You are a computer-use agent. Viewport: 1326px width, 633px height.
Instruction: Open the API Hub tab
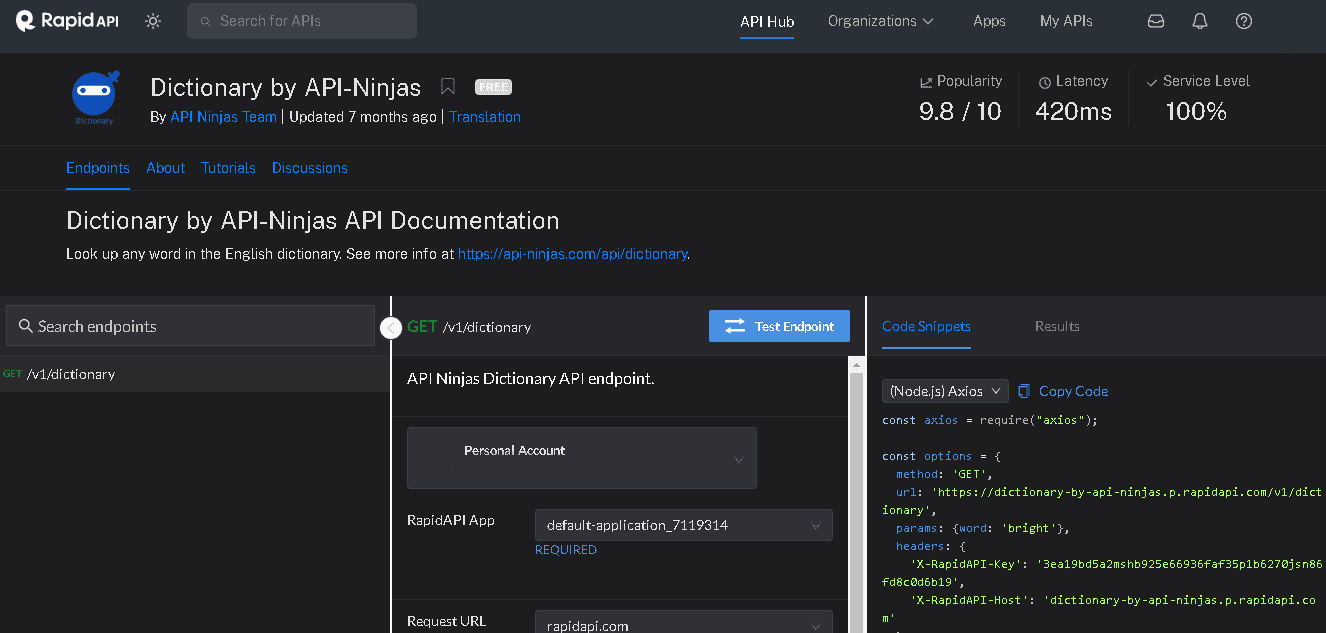point(767,21)
